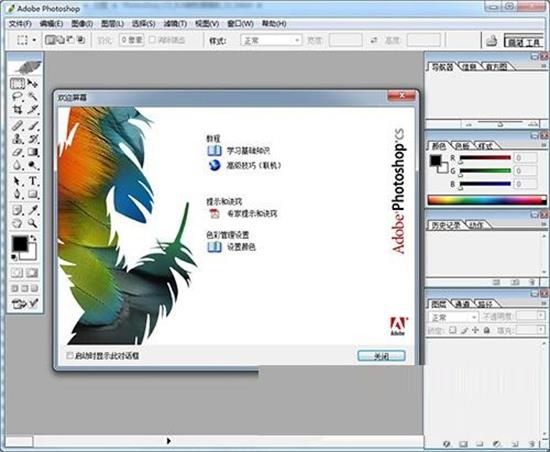Viewport: 550px width, 452px height.
Task: Select the Eraser tool
Action: 17,152
